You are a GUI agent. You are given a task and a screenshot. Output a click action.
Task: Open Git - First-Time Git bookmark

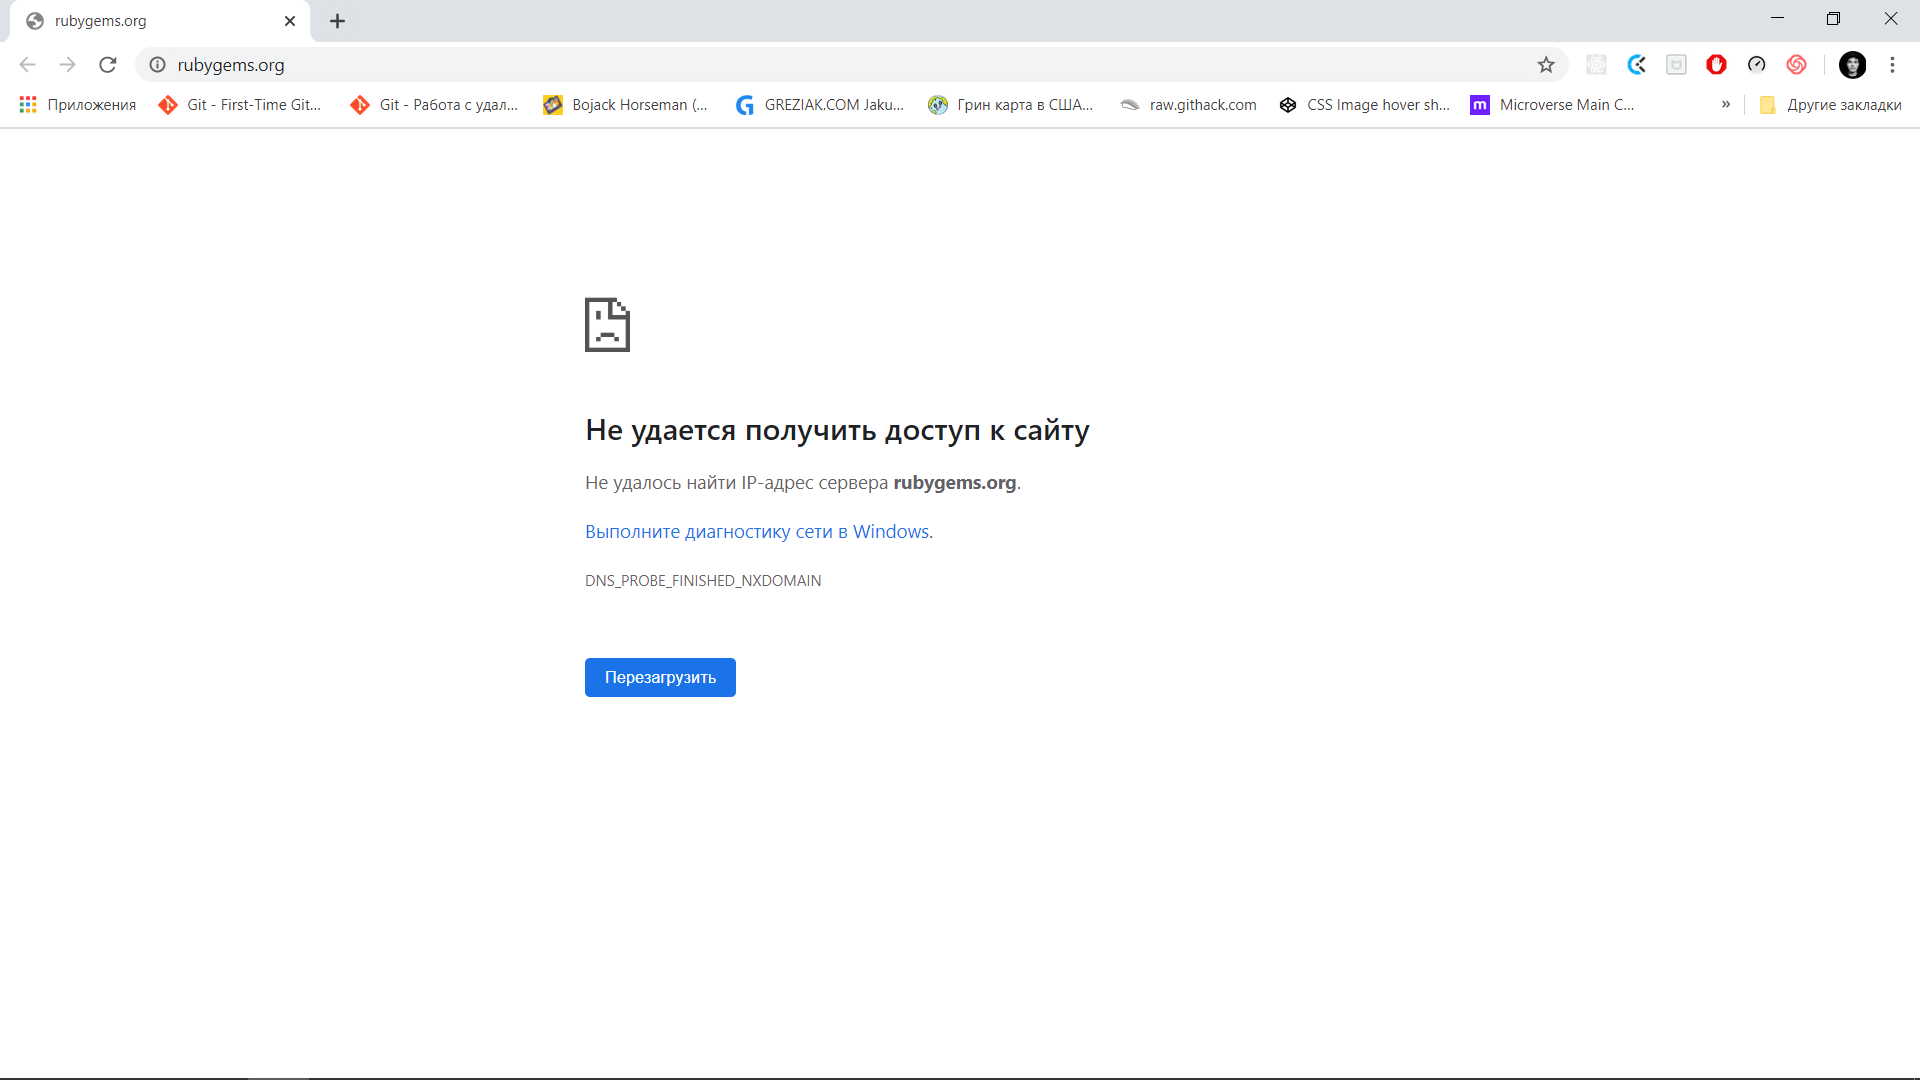click(240, 105)
